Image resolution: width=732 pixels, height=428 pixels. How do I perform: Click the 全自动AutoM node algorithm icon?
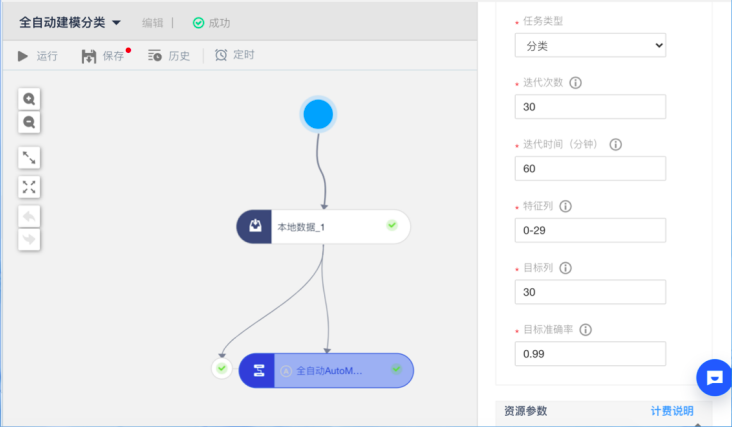pyautogui.click(x=259, y=371)
